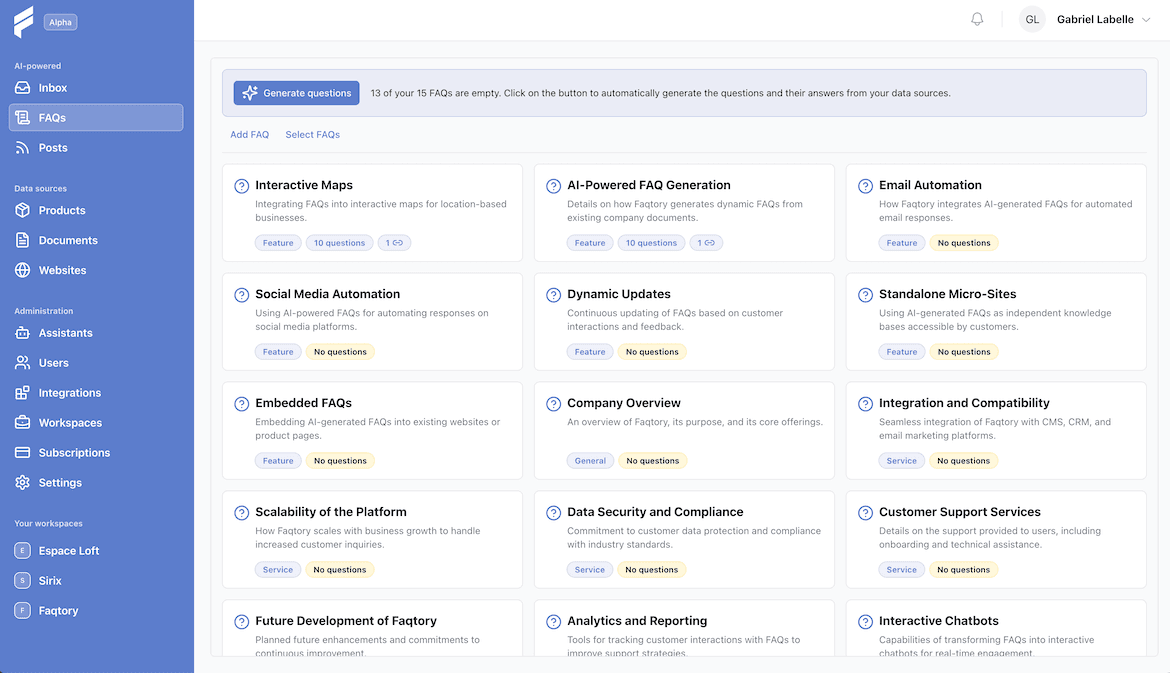Open Subscriptions label under Administration

coord(75,452)
